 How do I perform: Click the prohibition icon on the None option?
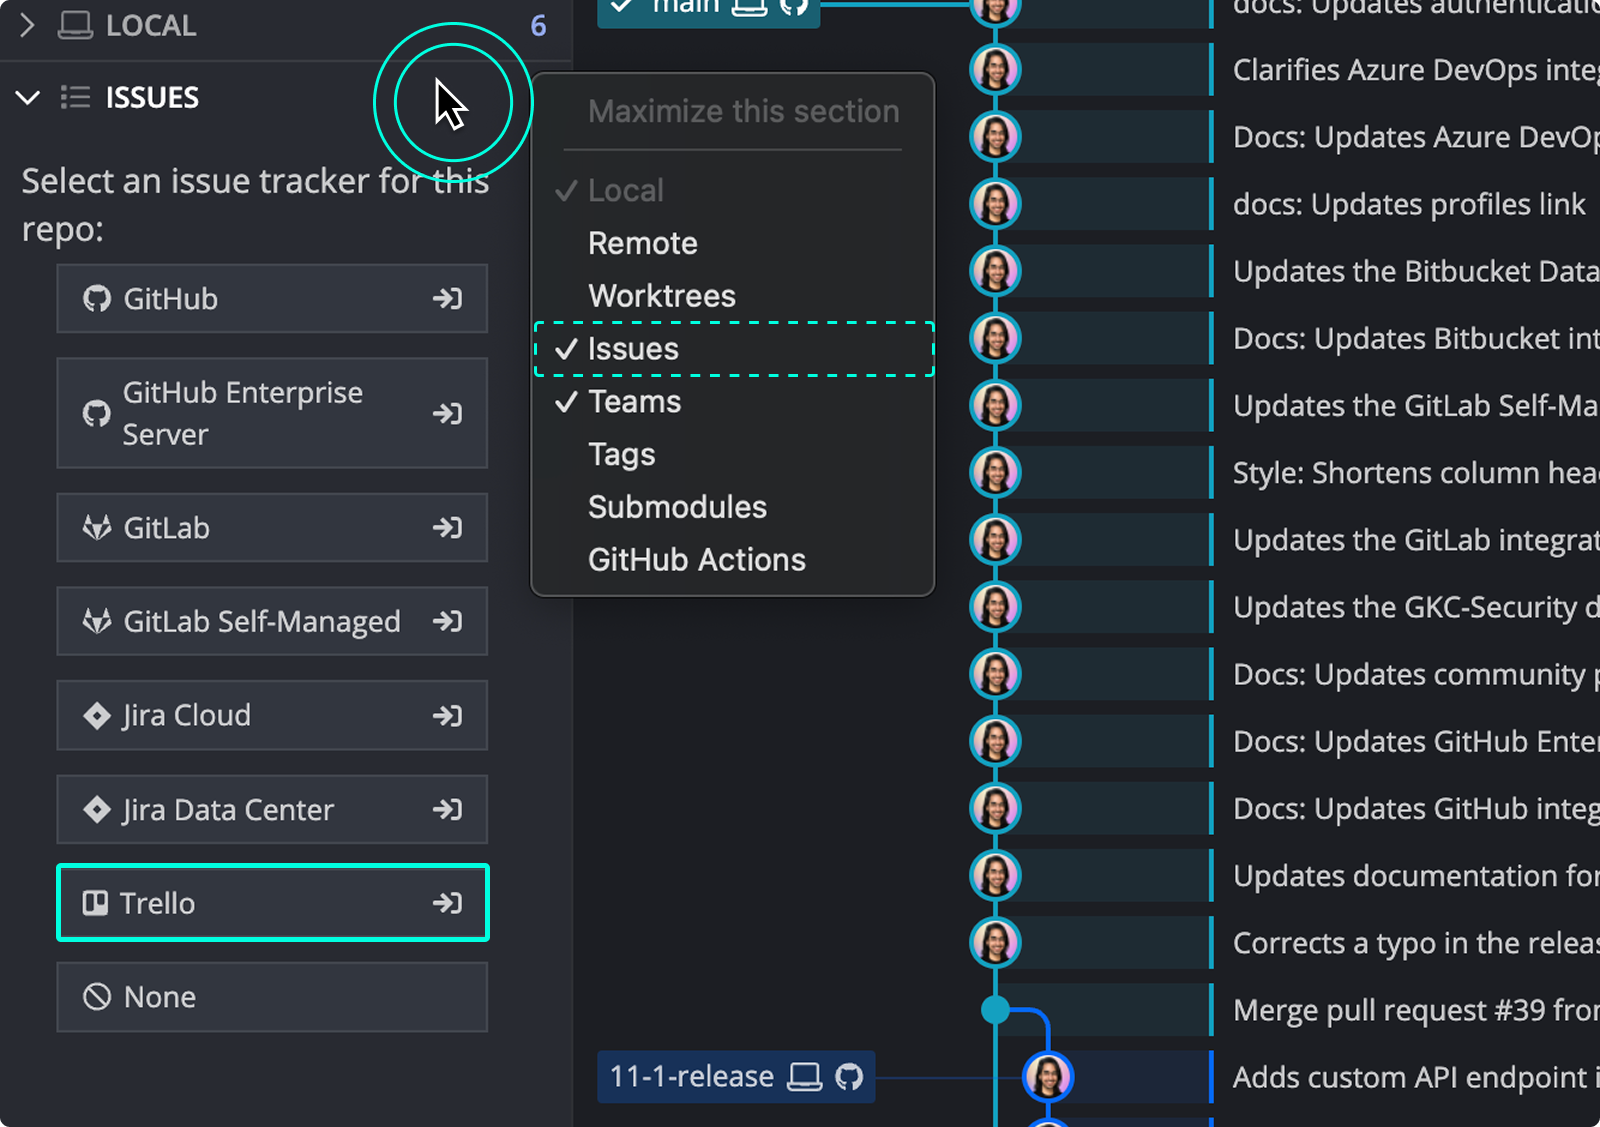click(x=96, y=996)
